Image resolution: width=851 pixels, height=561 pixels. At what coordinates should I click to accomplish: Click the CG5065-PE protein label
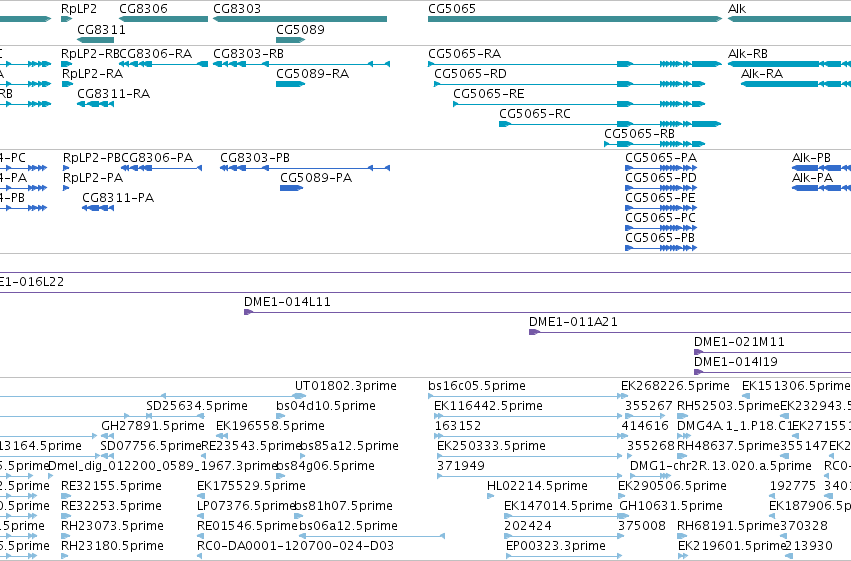[x=660, y=198]
